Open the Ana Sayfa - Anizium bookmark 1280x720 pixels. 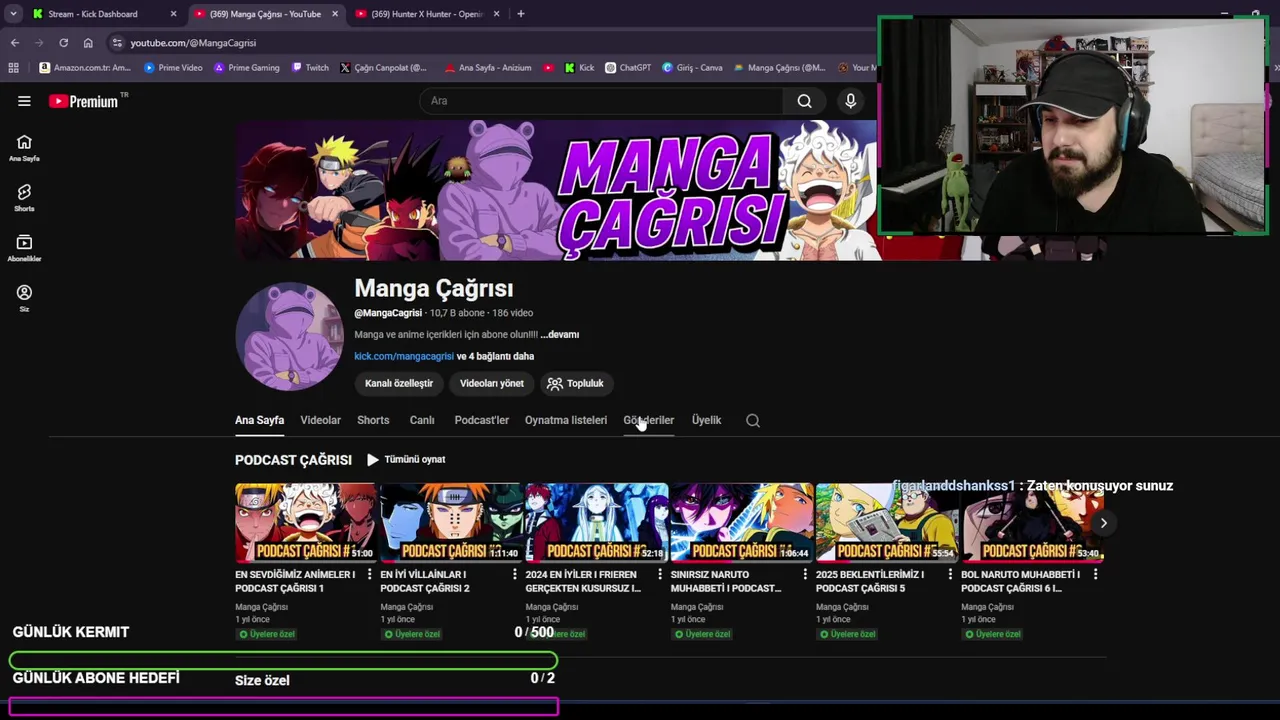tap(487, 68)
